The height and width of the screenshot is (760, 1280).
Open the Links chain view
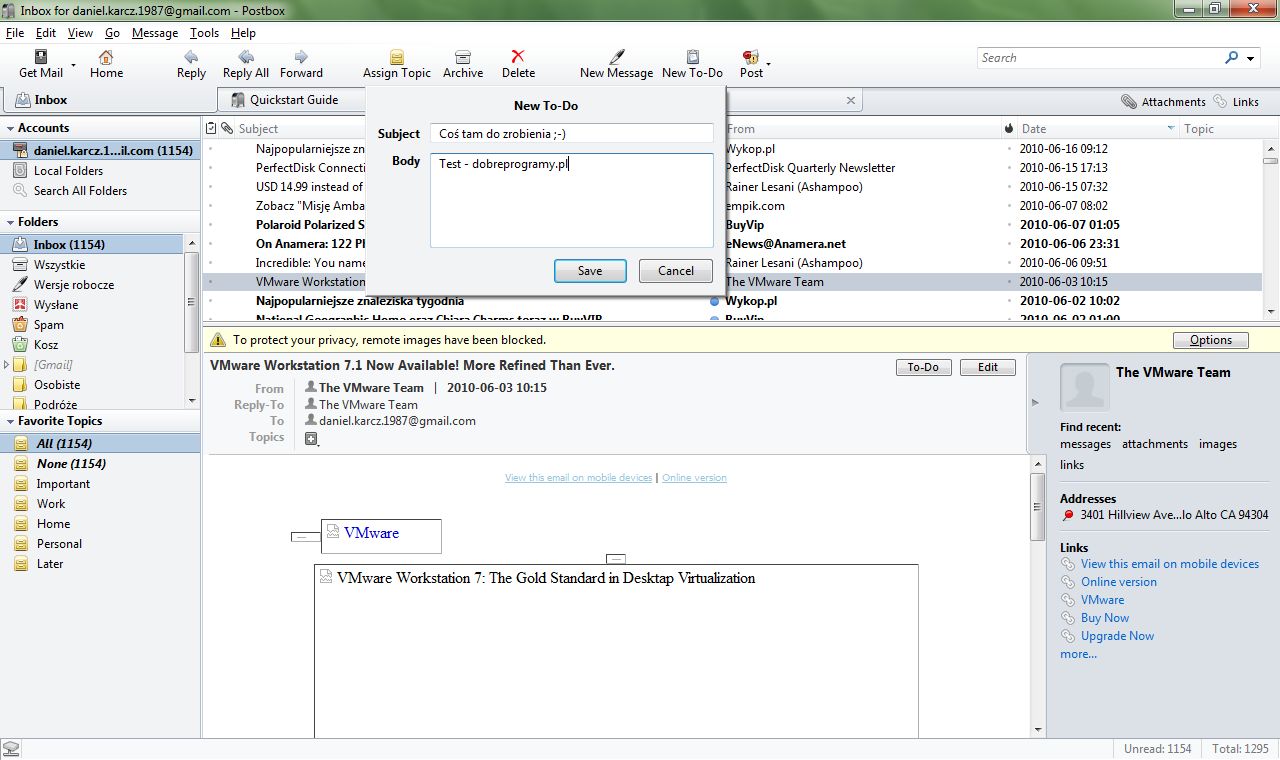coord(1236,102)
